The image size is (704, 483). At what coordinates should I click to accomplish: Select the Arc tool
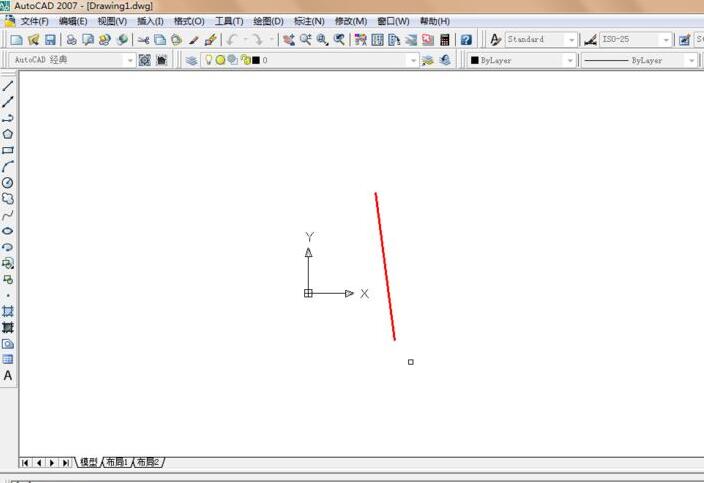click(8, 167)
